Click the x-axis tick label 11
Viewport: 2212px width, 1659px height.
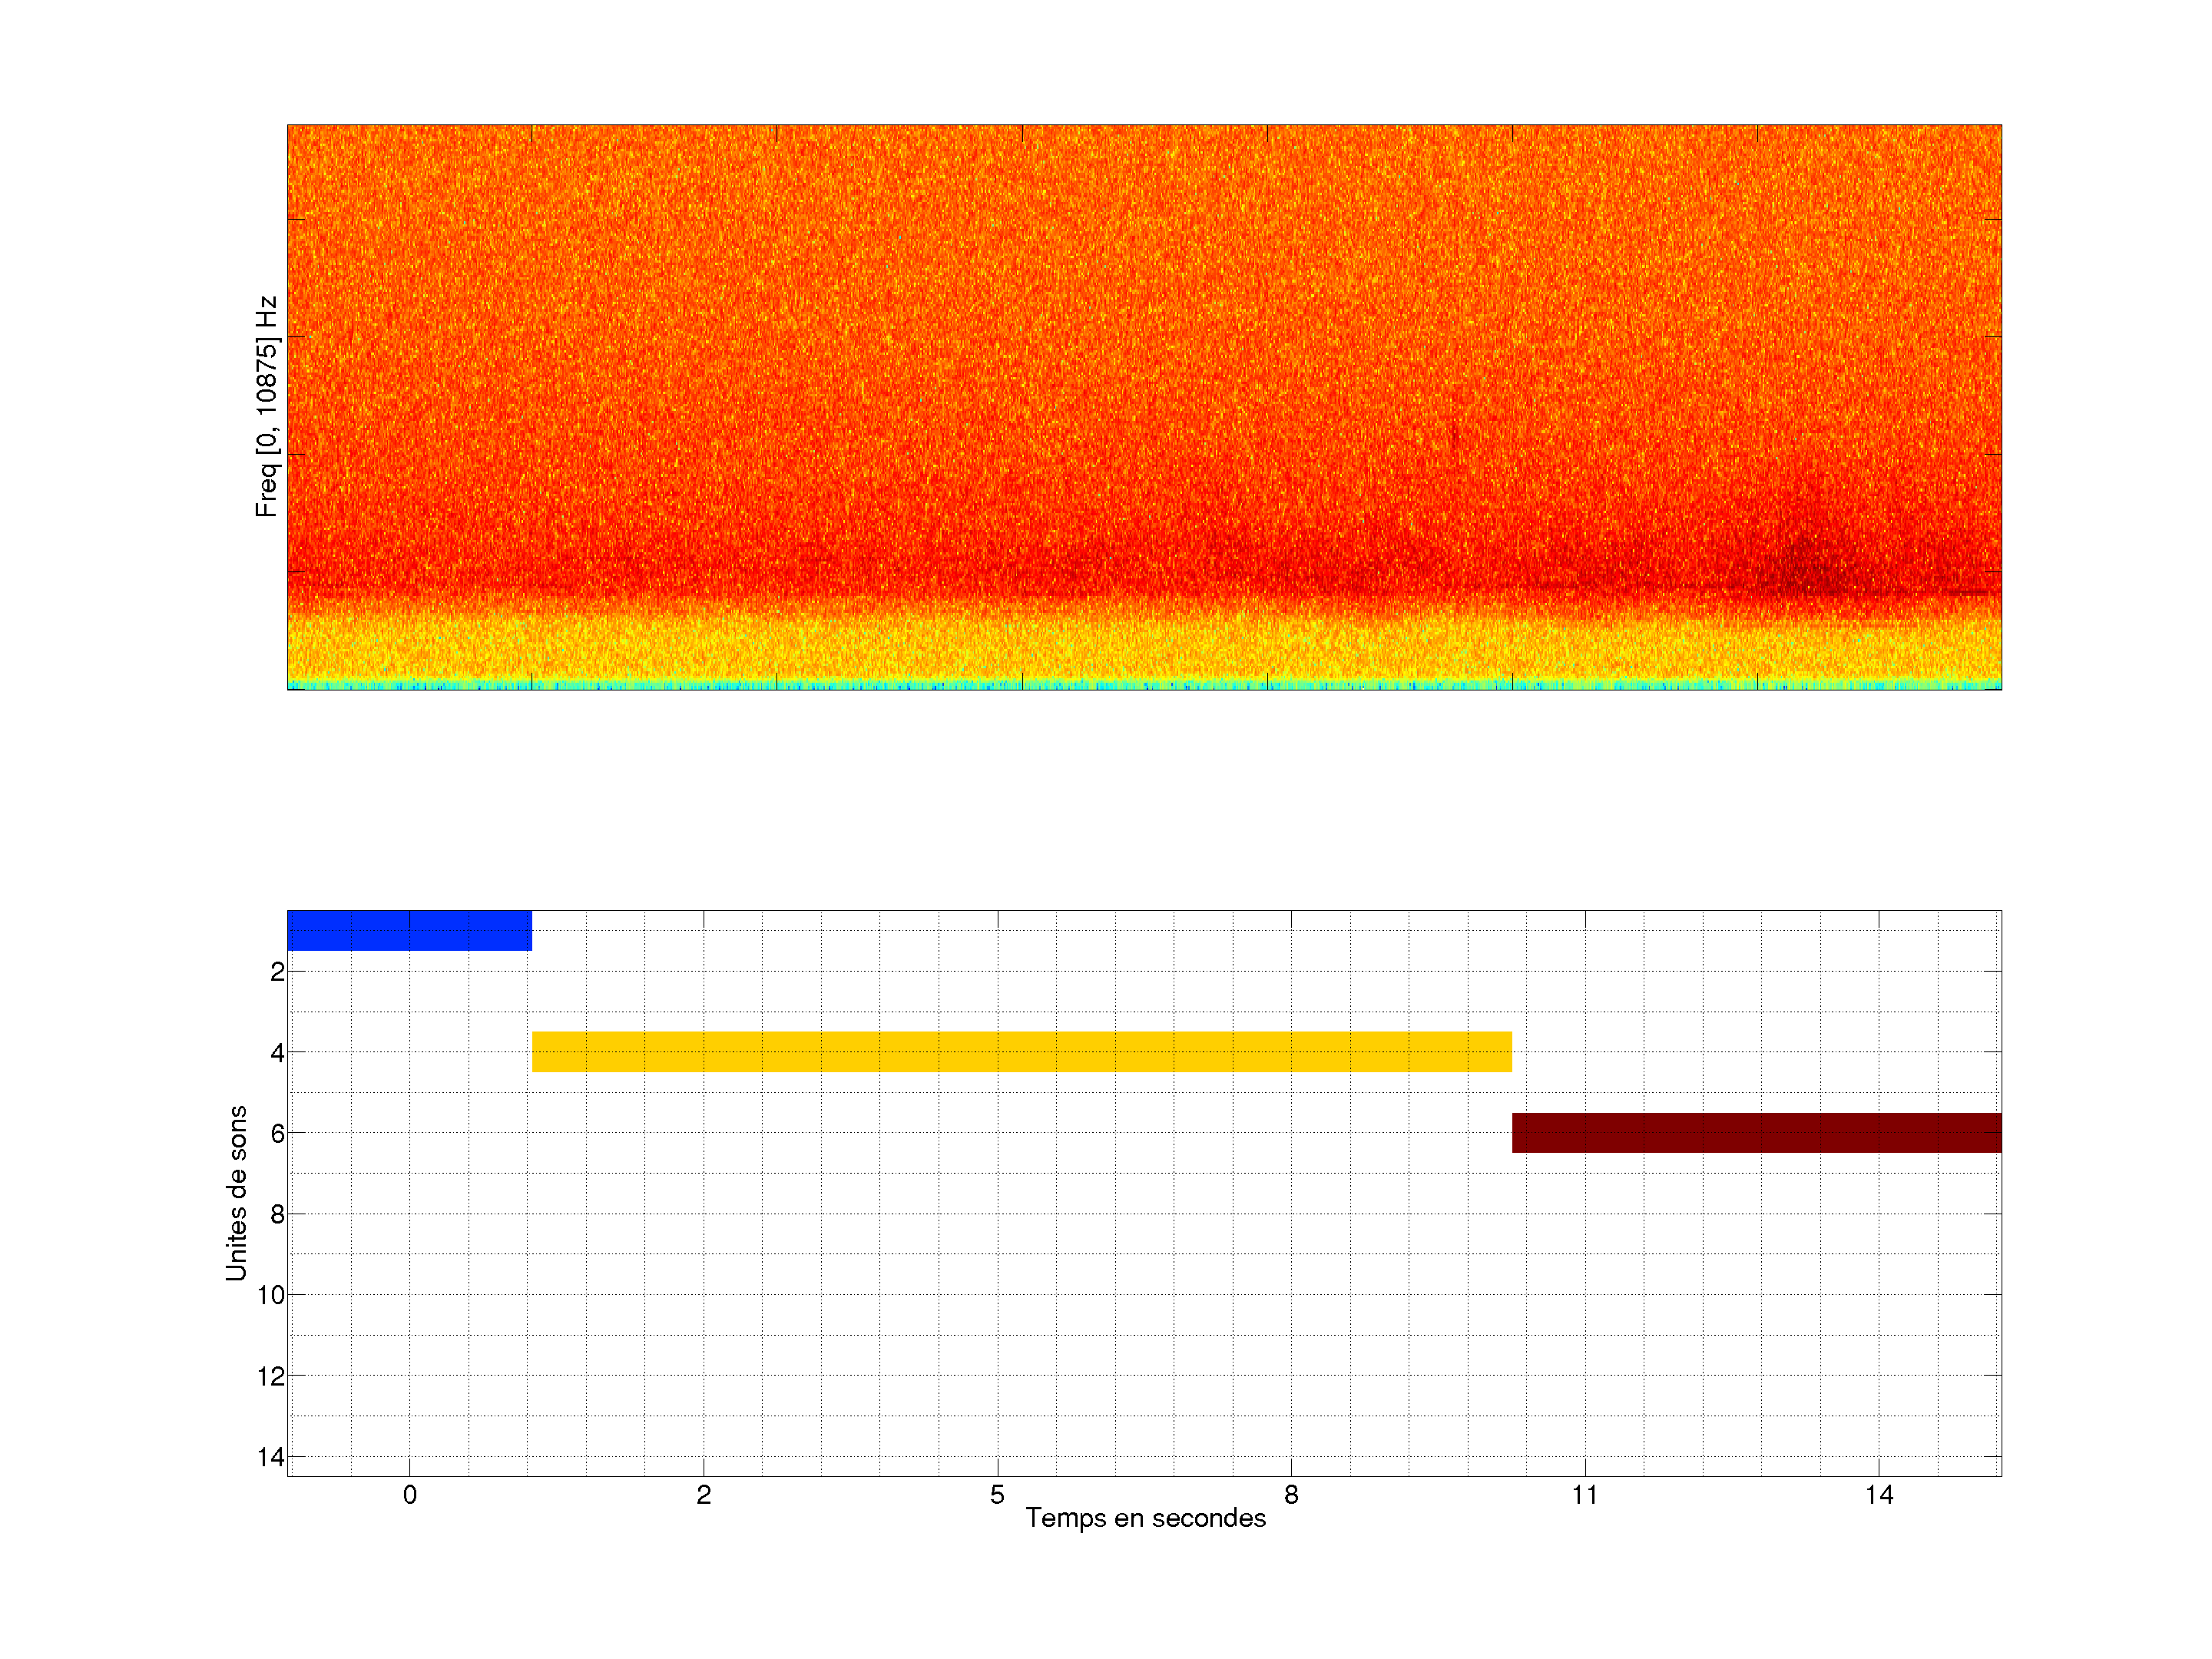[x=1584, y=1495]
